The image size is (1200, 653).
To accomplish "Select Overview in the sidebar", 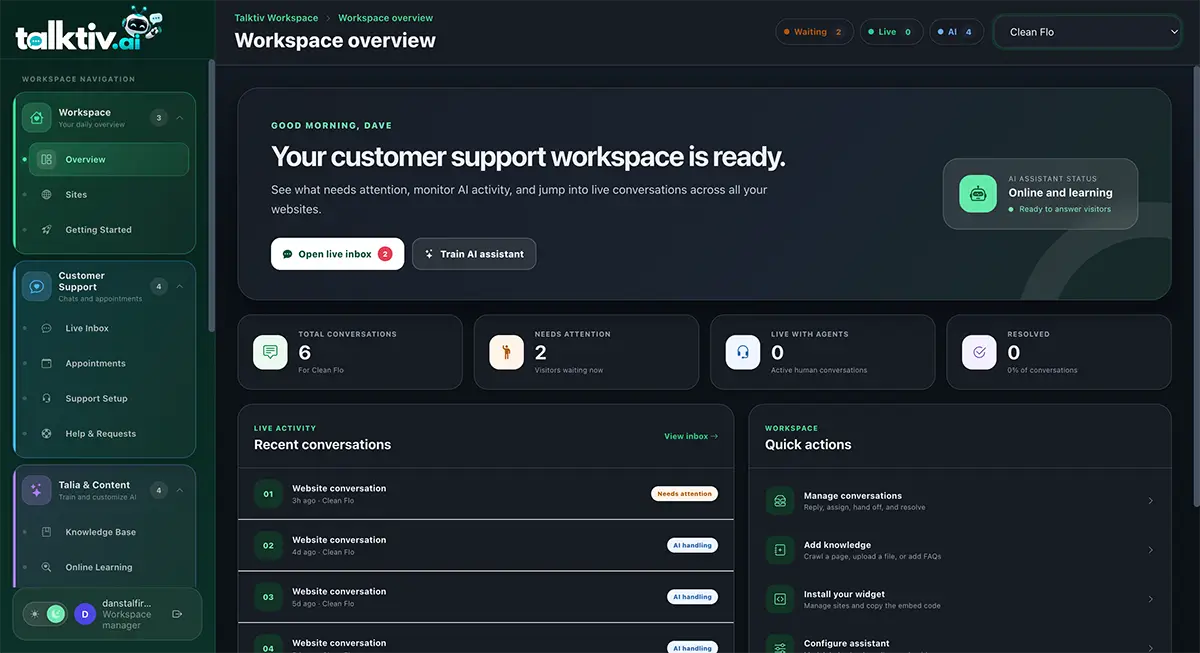I will click(x=109, y=160).
